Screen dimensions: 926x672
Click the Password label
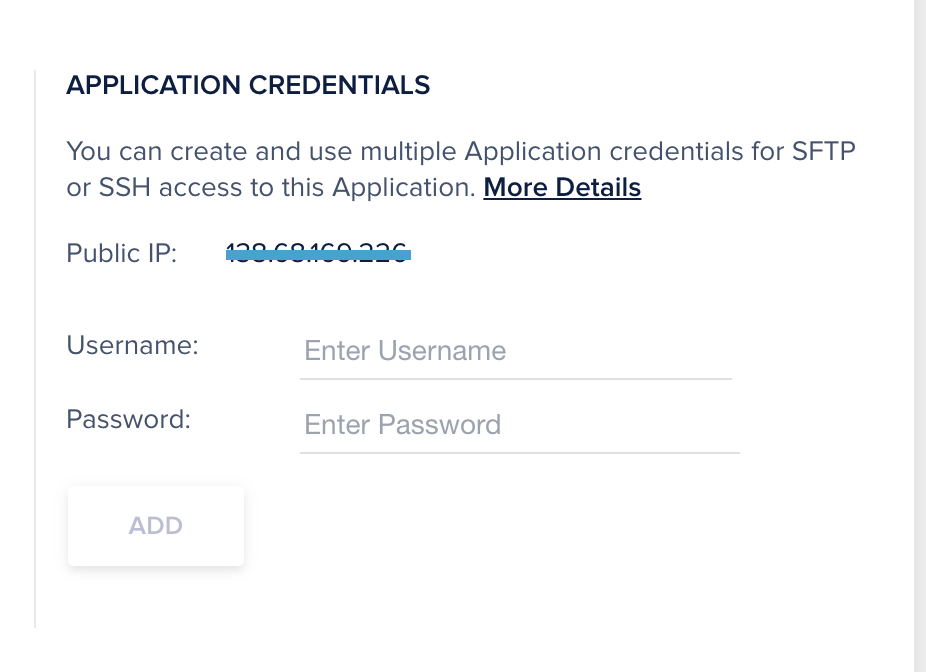[127, 419]
